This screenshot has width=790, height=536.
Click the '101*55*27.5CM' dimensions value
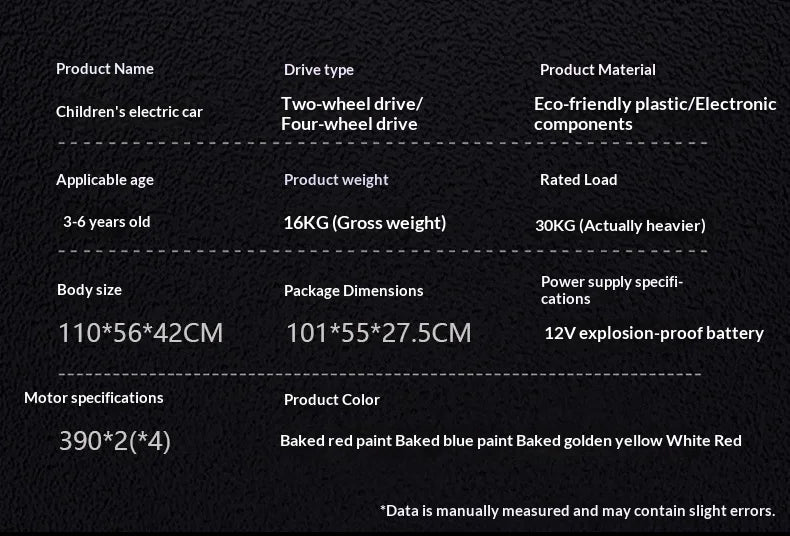click(379, 333)
